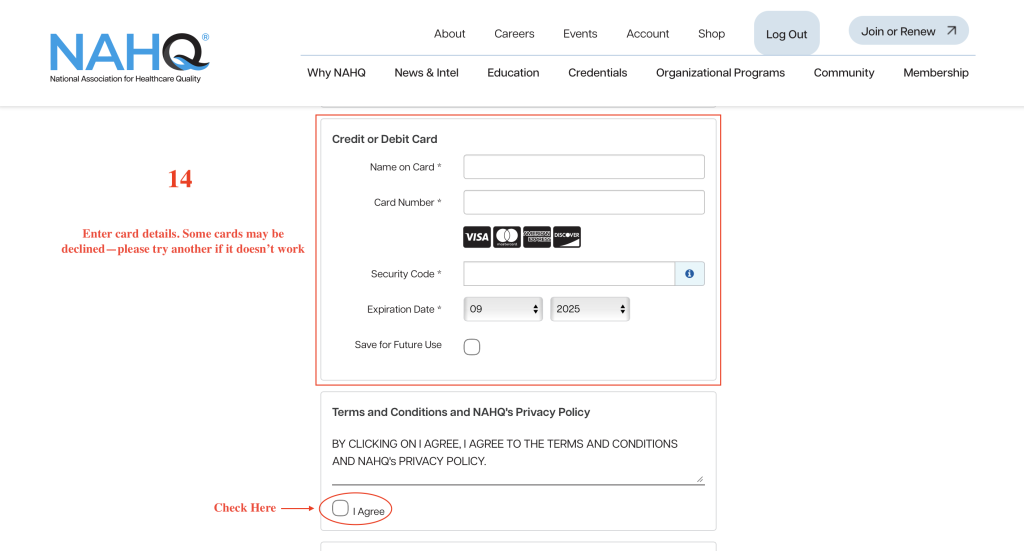Tick the Save for Future Use checkbox

click(472, 347)
